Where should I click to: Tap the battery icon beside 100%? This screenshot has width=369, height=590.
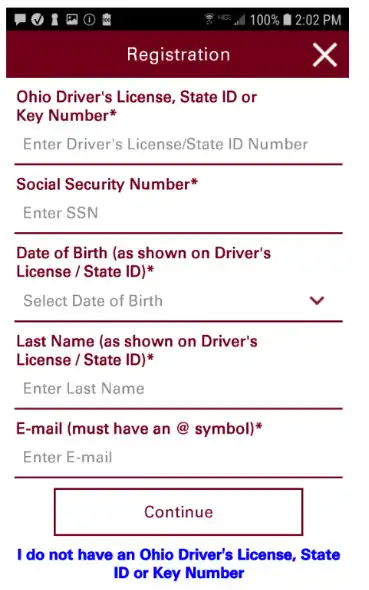[287, 20]
